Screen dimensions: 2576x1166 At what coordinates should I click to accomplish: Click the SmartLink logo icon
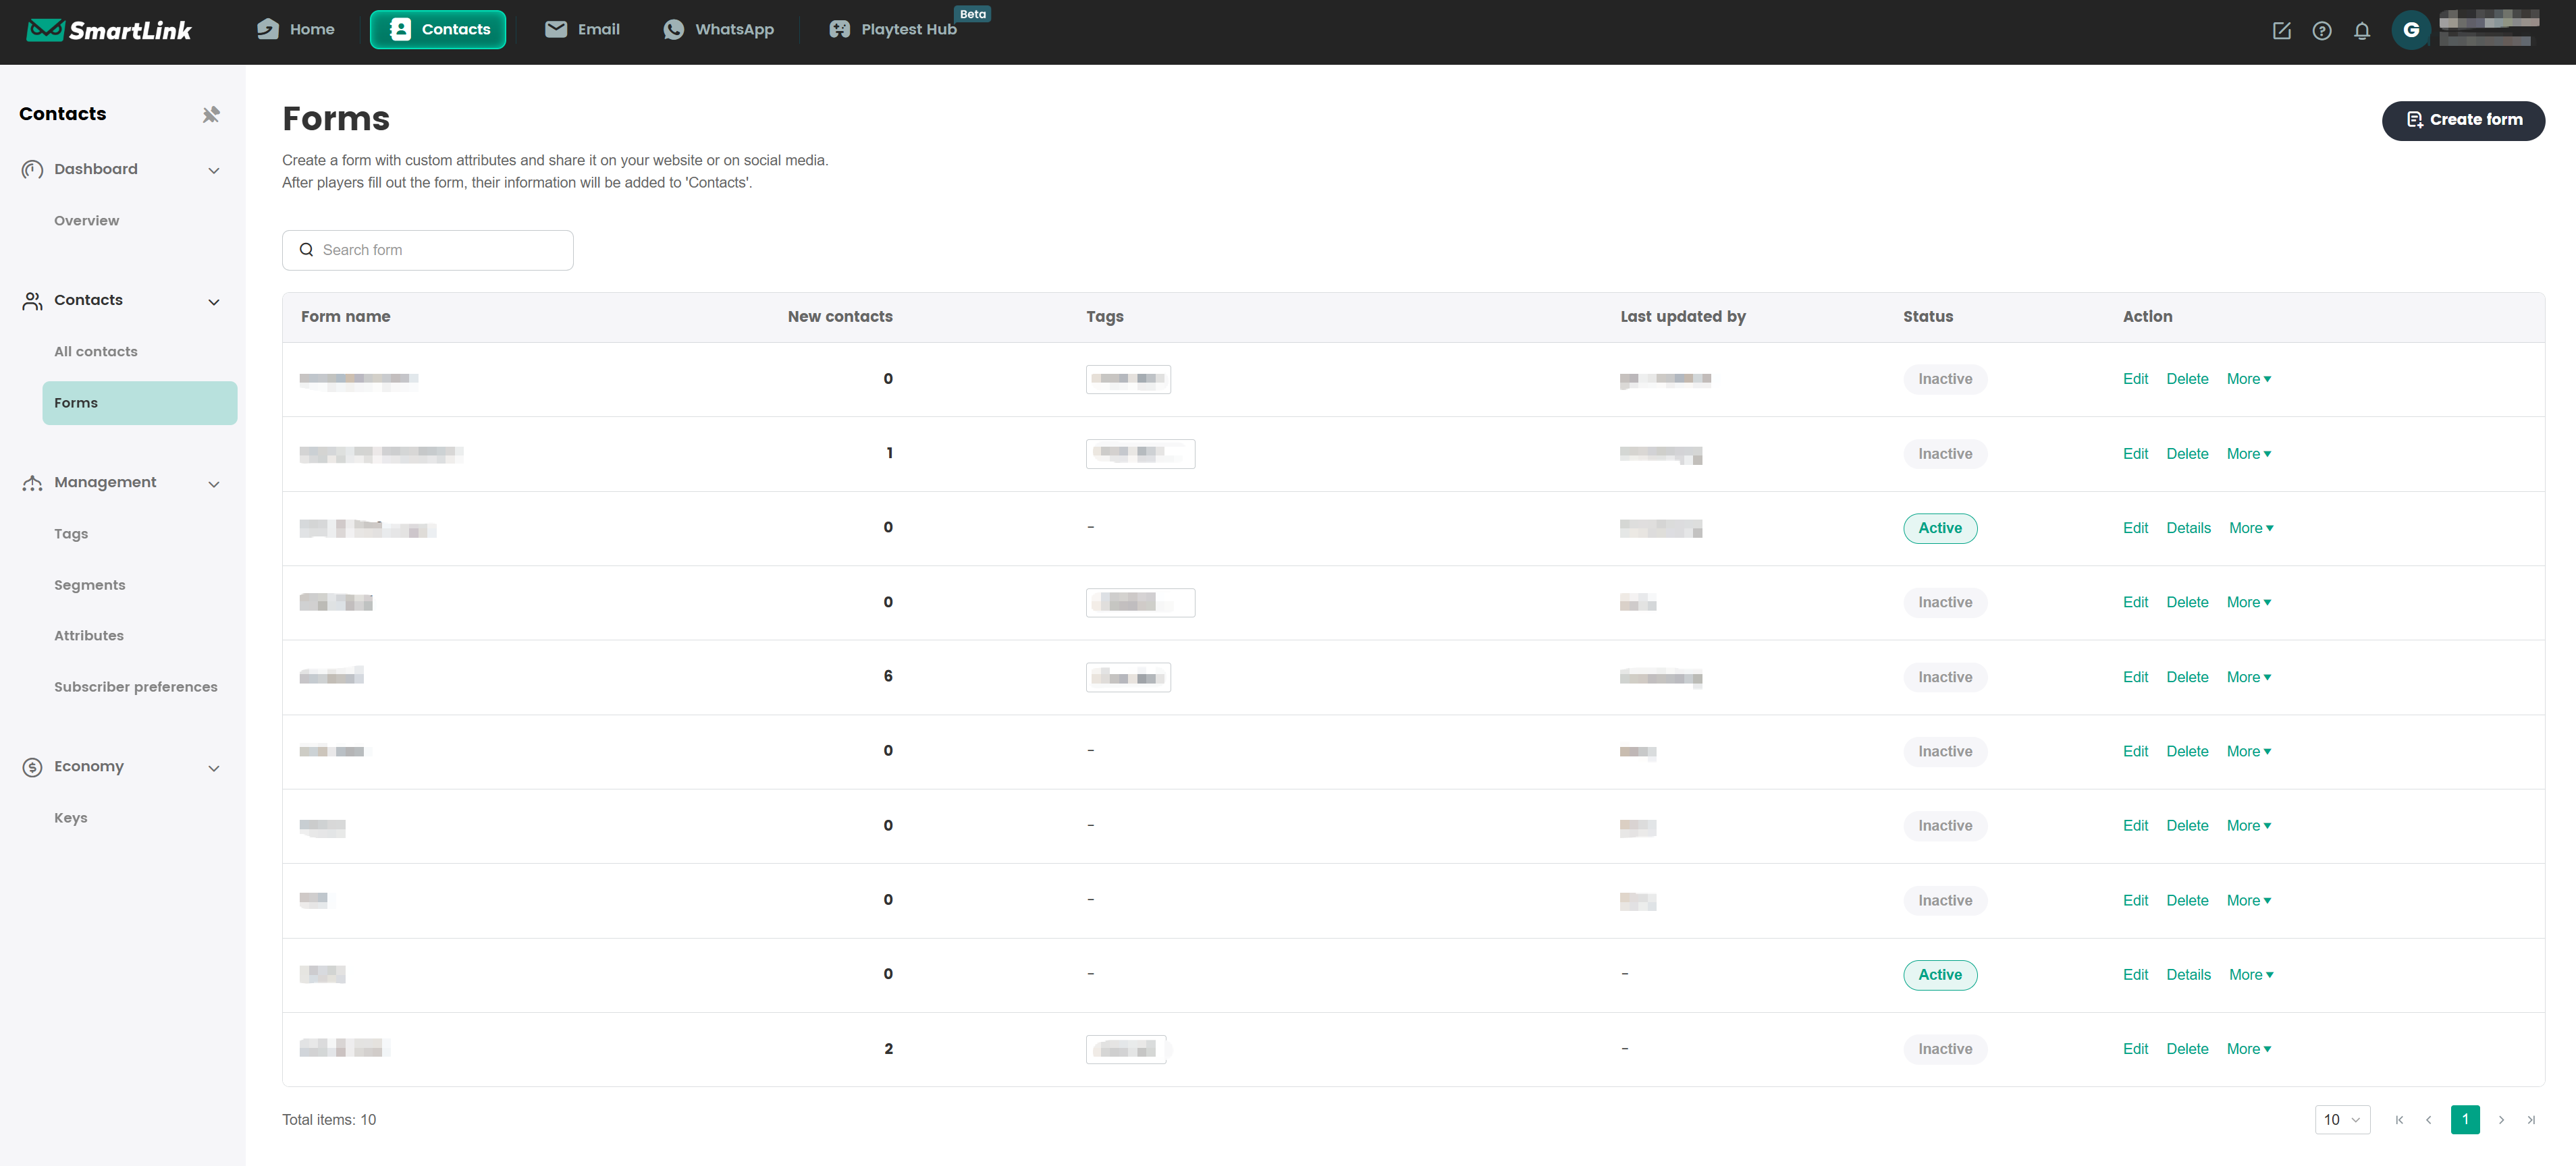(x=46, y=30)
